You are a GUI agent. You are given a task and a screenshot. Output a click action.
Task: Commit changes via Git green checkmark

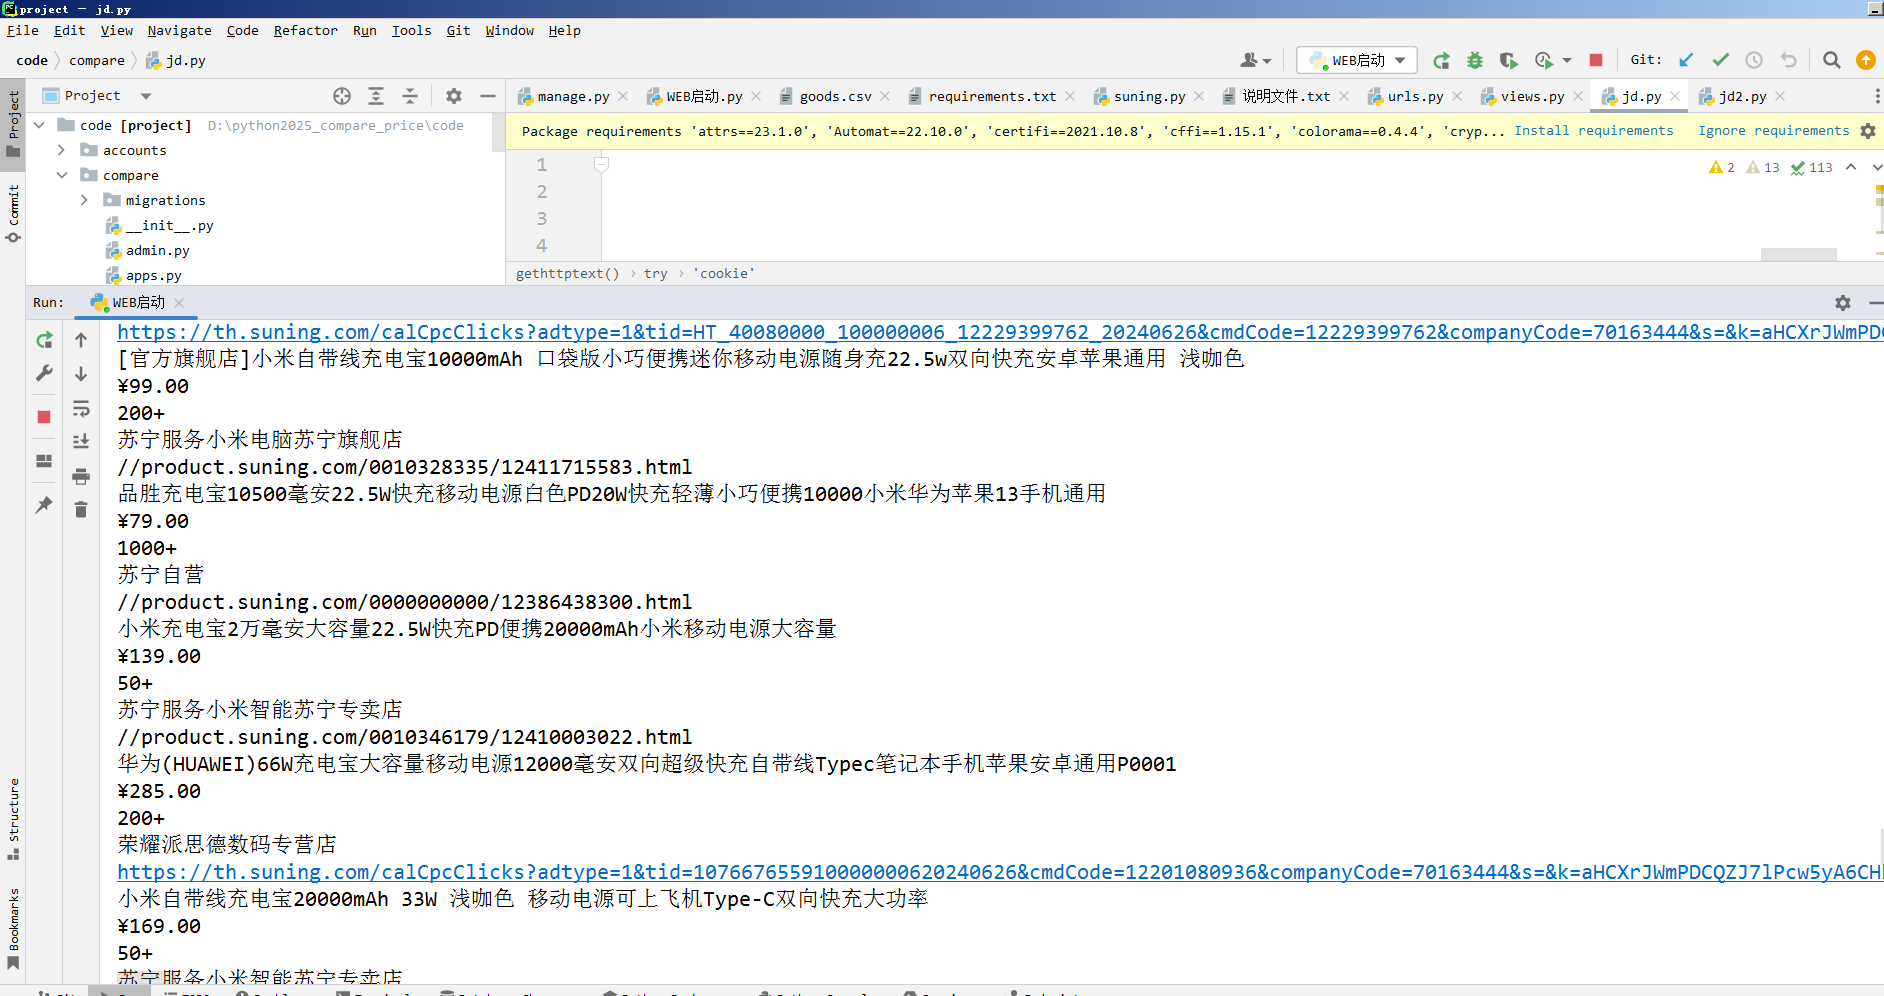tap(1720, 60)
